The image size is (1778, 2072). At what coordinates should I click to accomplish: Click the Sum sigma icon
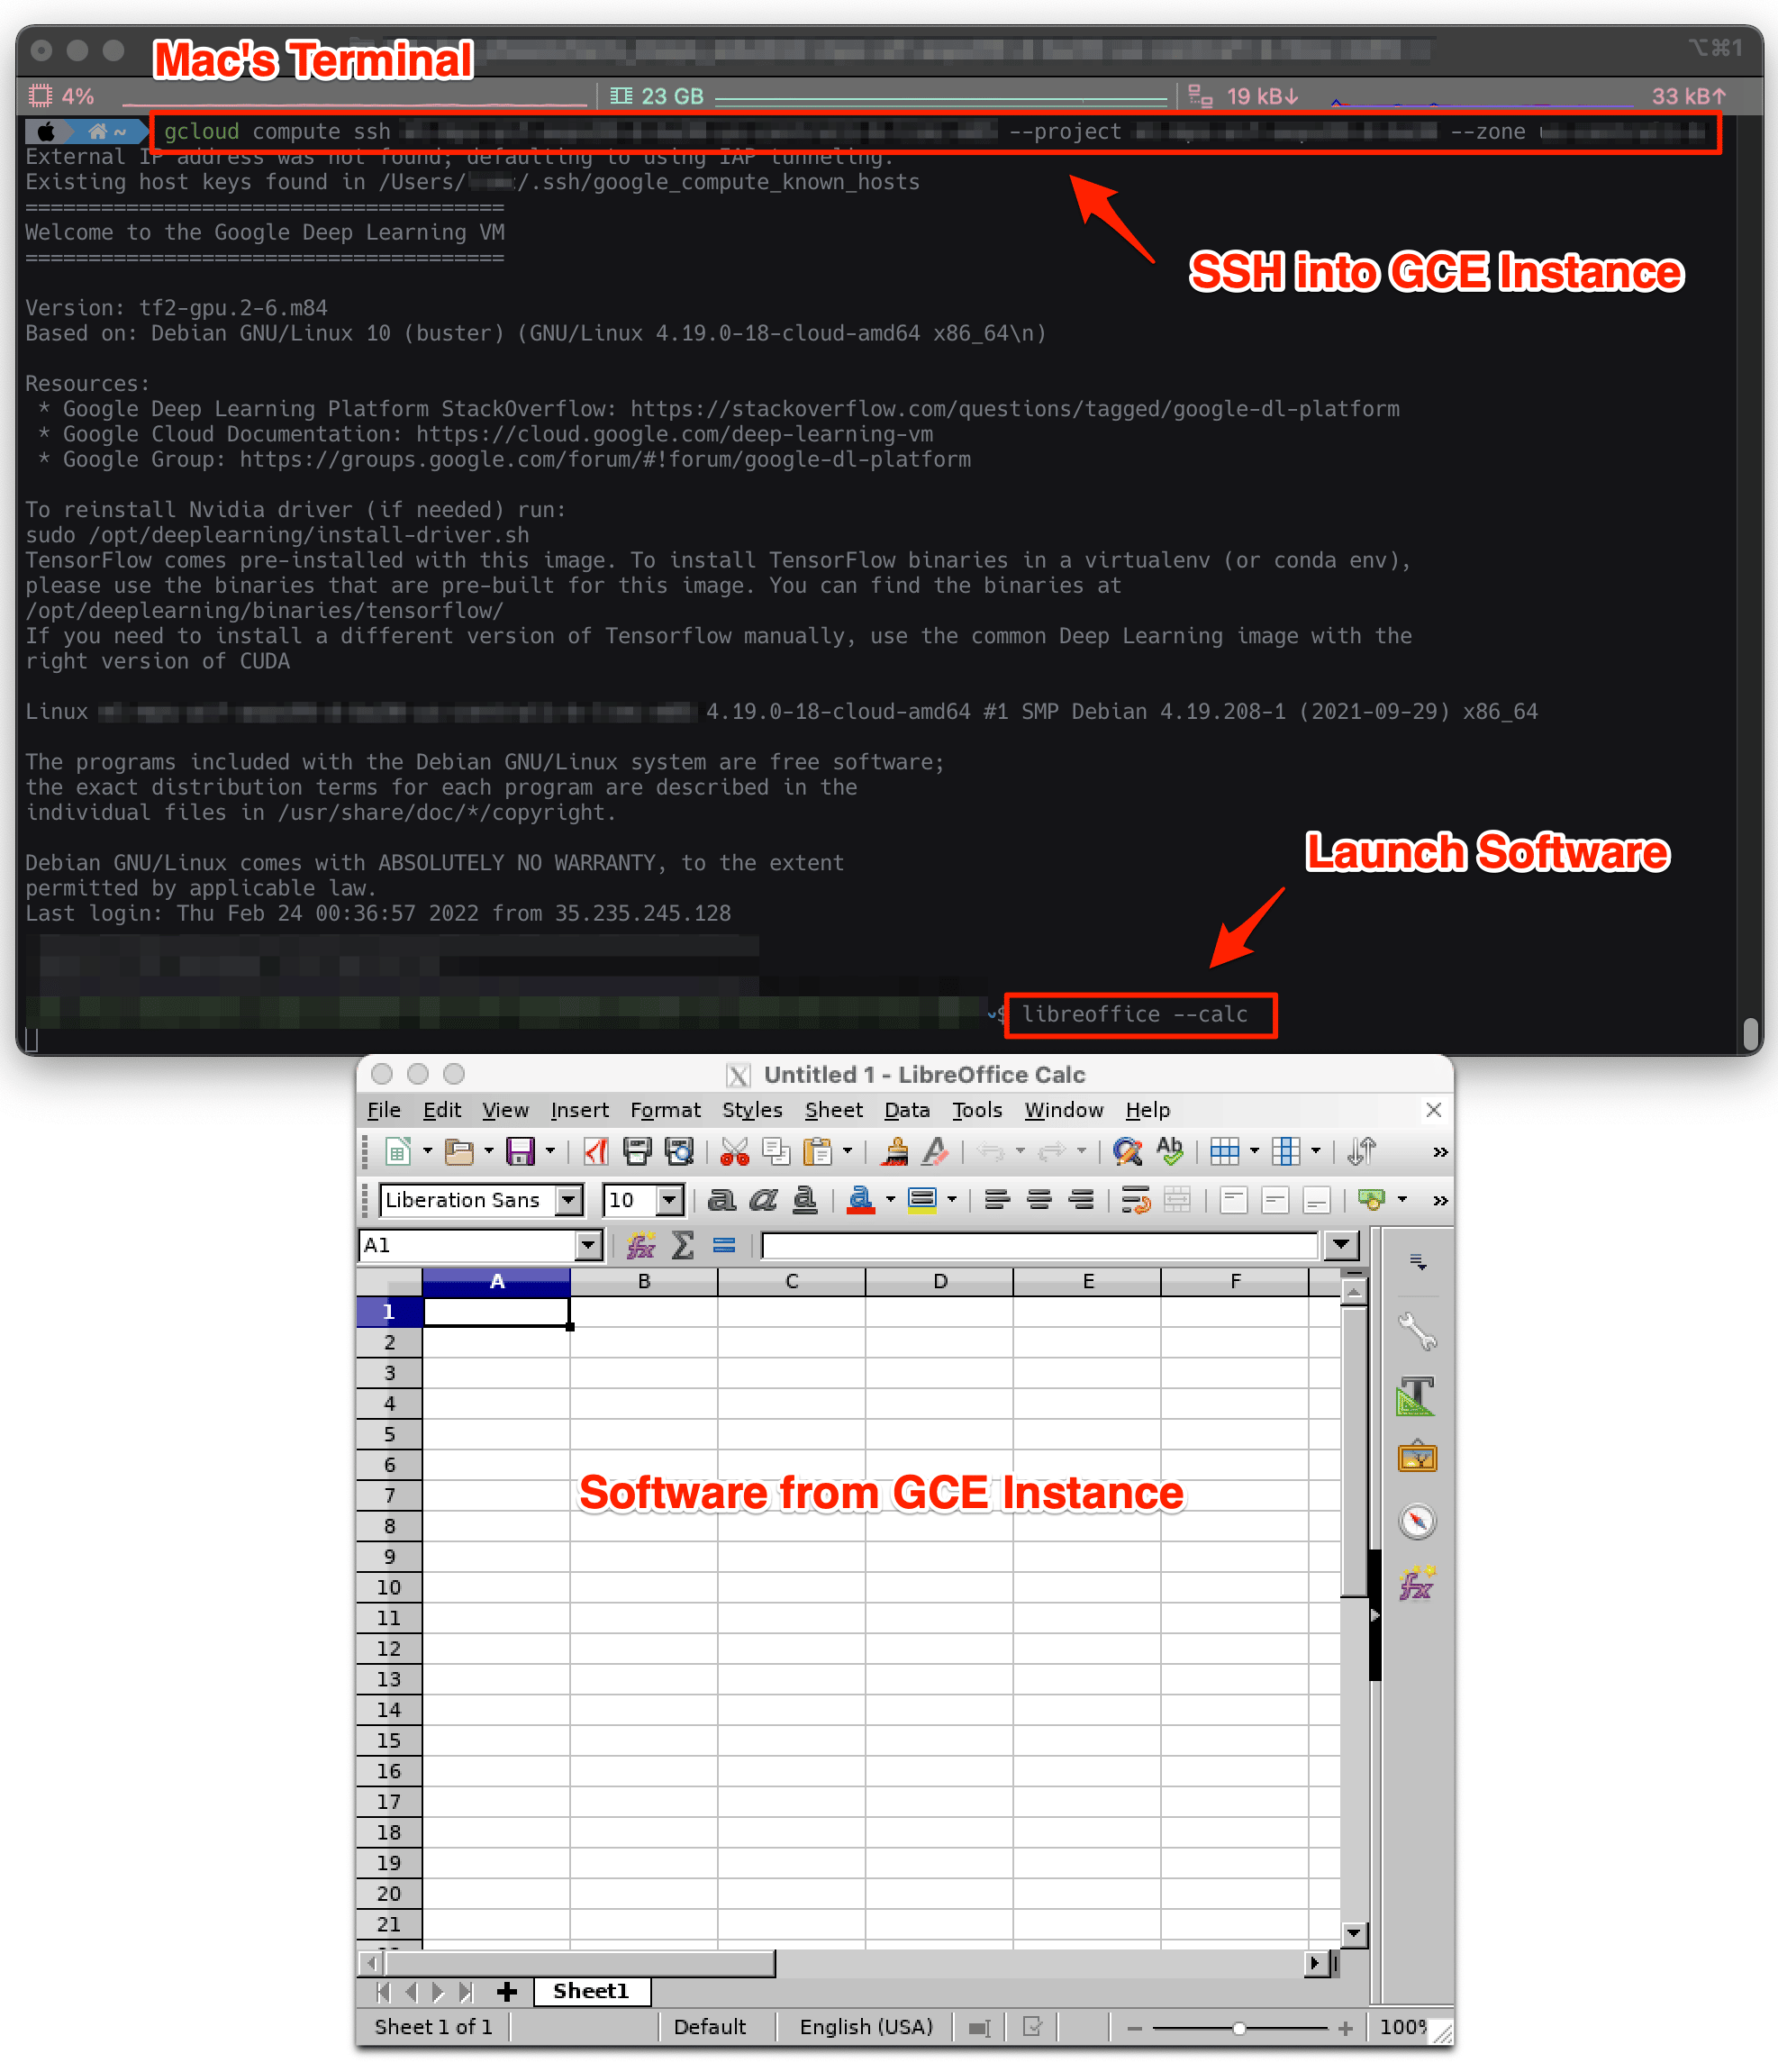point(683,1245)
